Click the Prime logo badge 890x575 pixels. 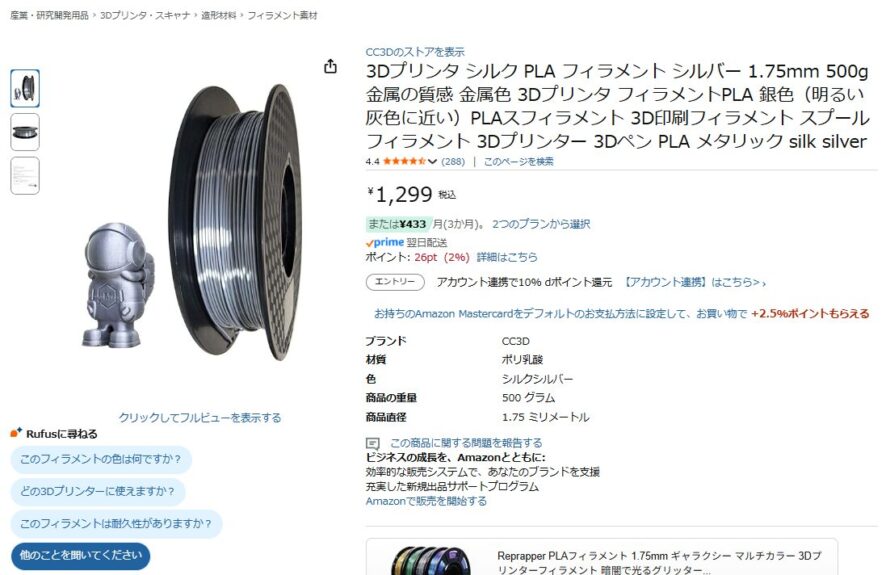(385, 242)
